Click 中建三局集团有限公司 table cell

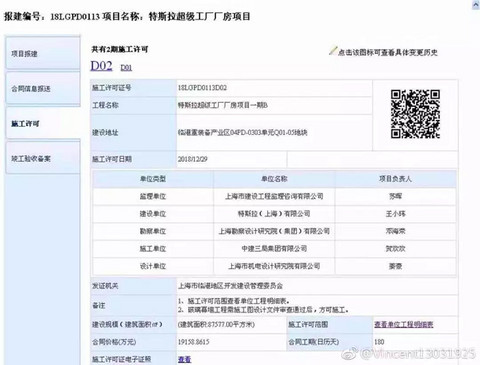tap(274, 249)
